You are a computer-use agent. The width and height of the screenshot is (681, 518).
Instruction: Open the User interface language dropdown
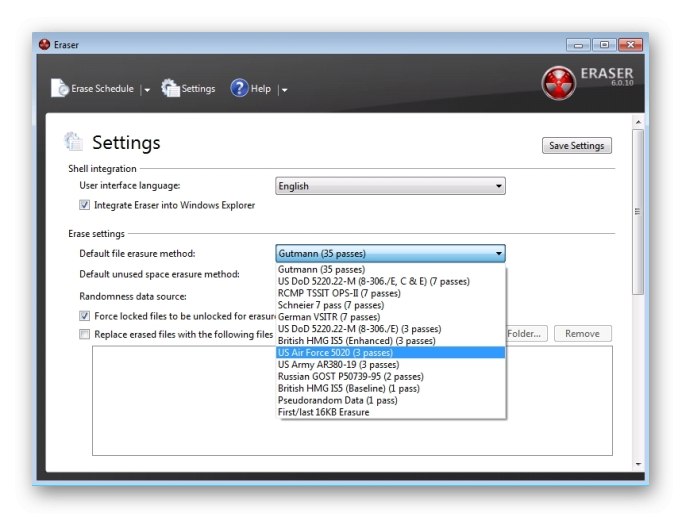point(390,186)
